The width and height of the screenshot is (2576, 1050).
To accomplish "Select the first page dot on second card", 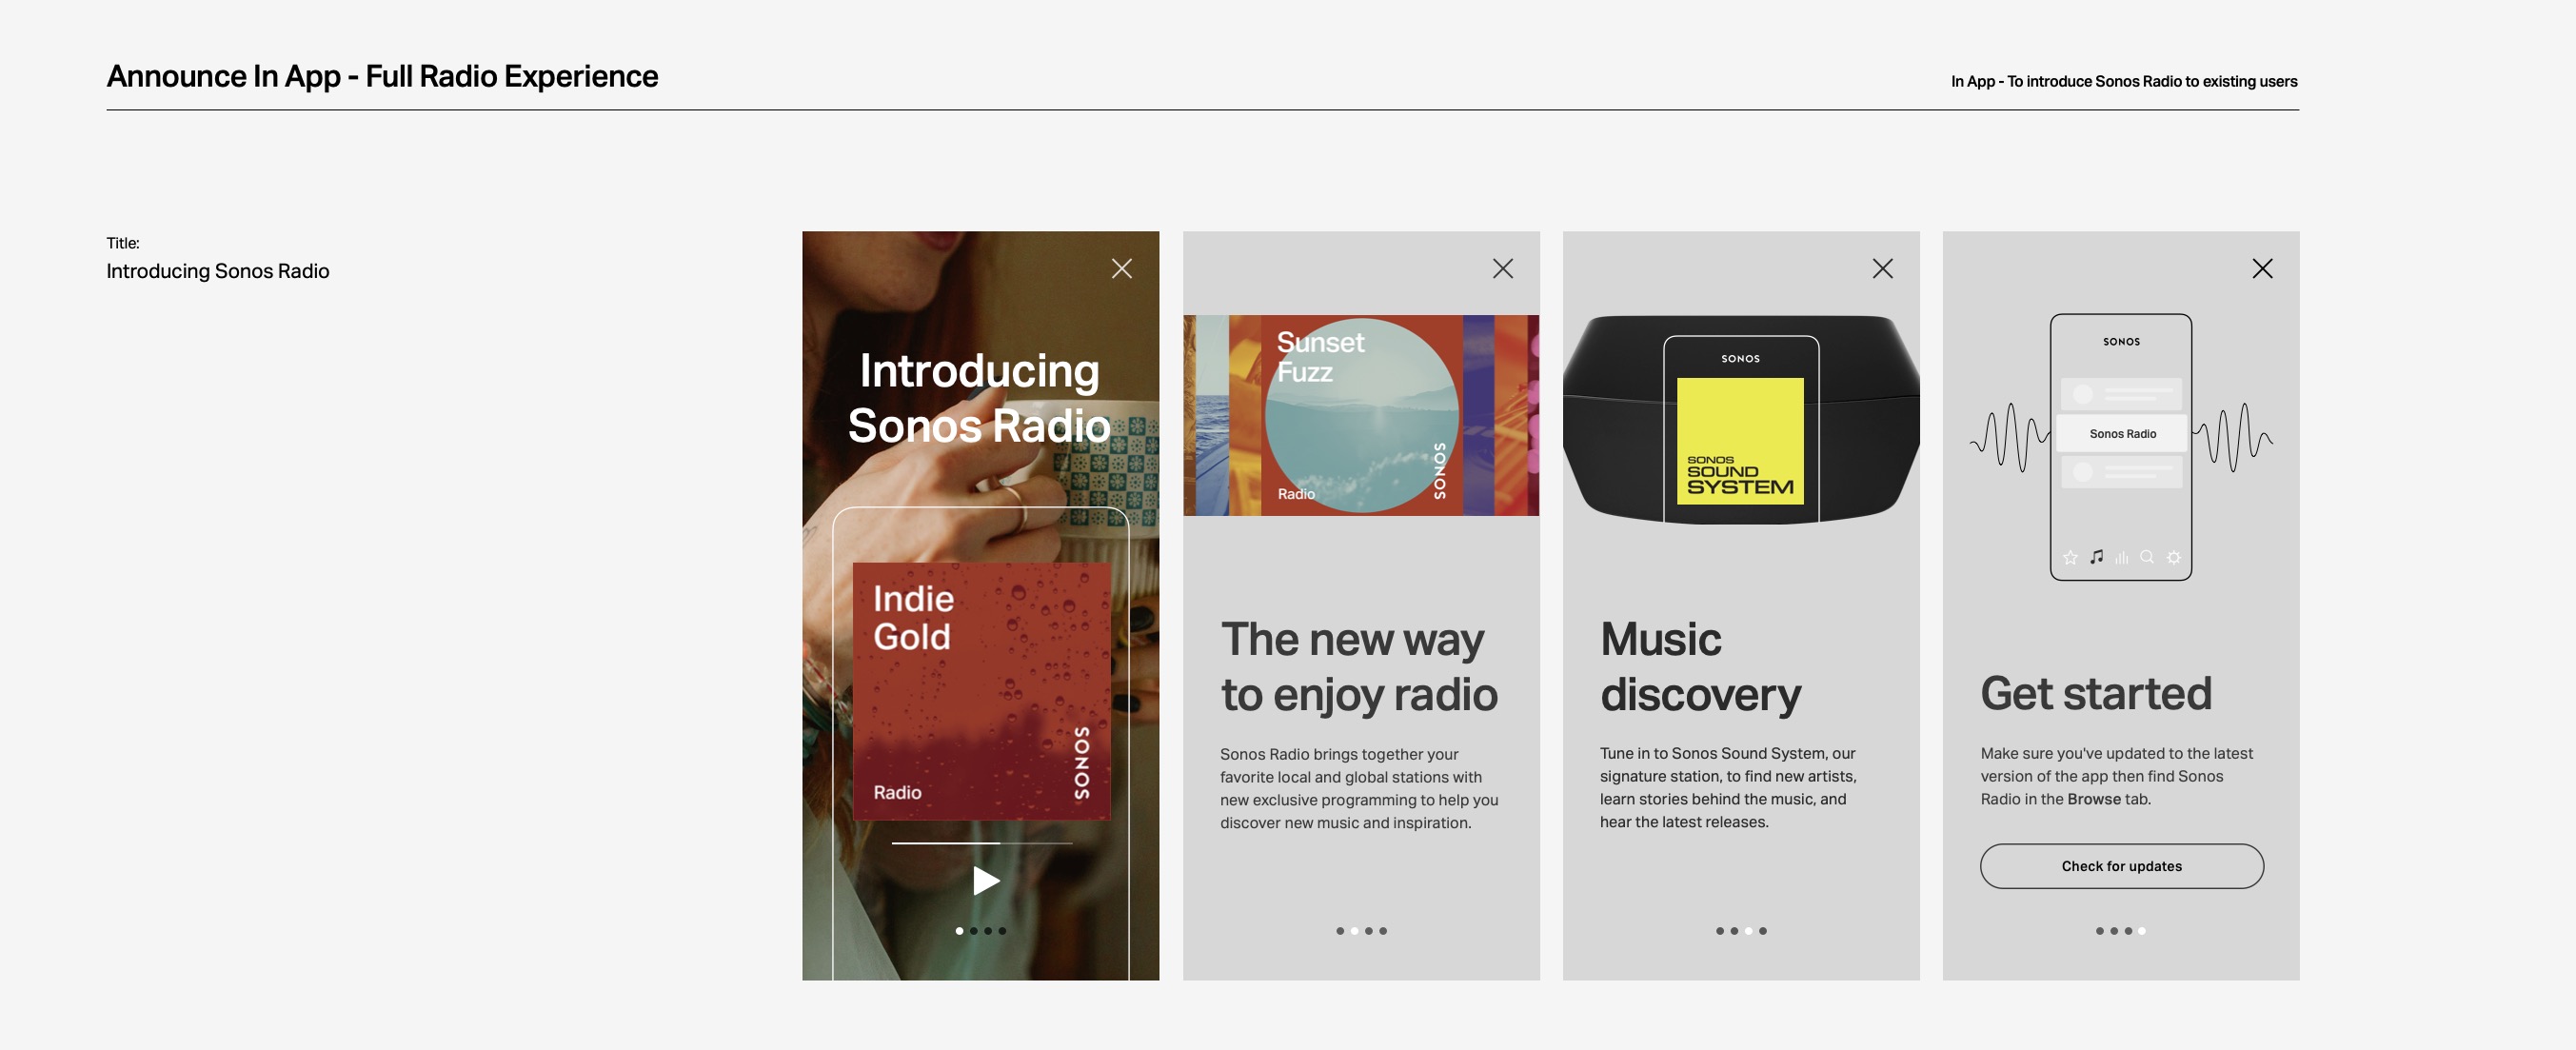I will coord(1340,931).
